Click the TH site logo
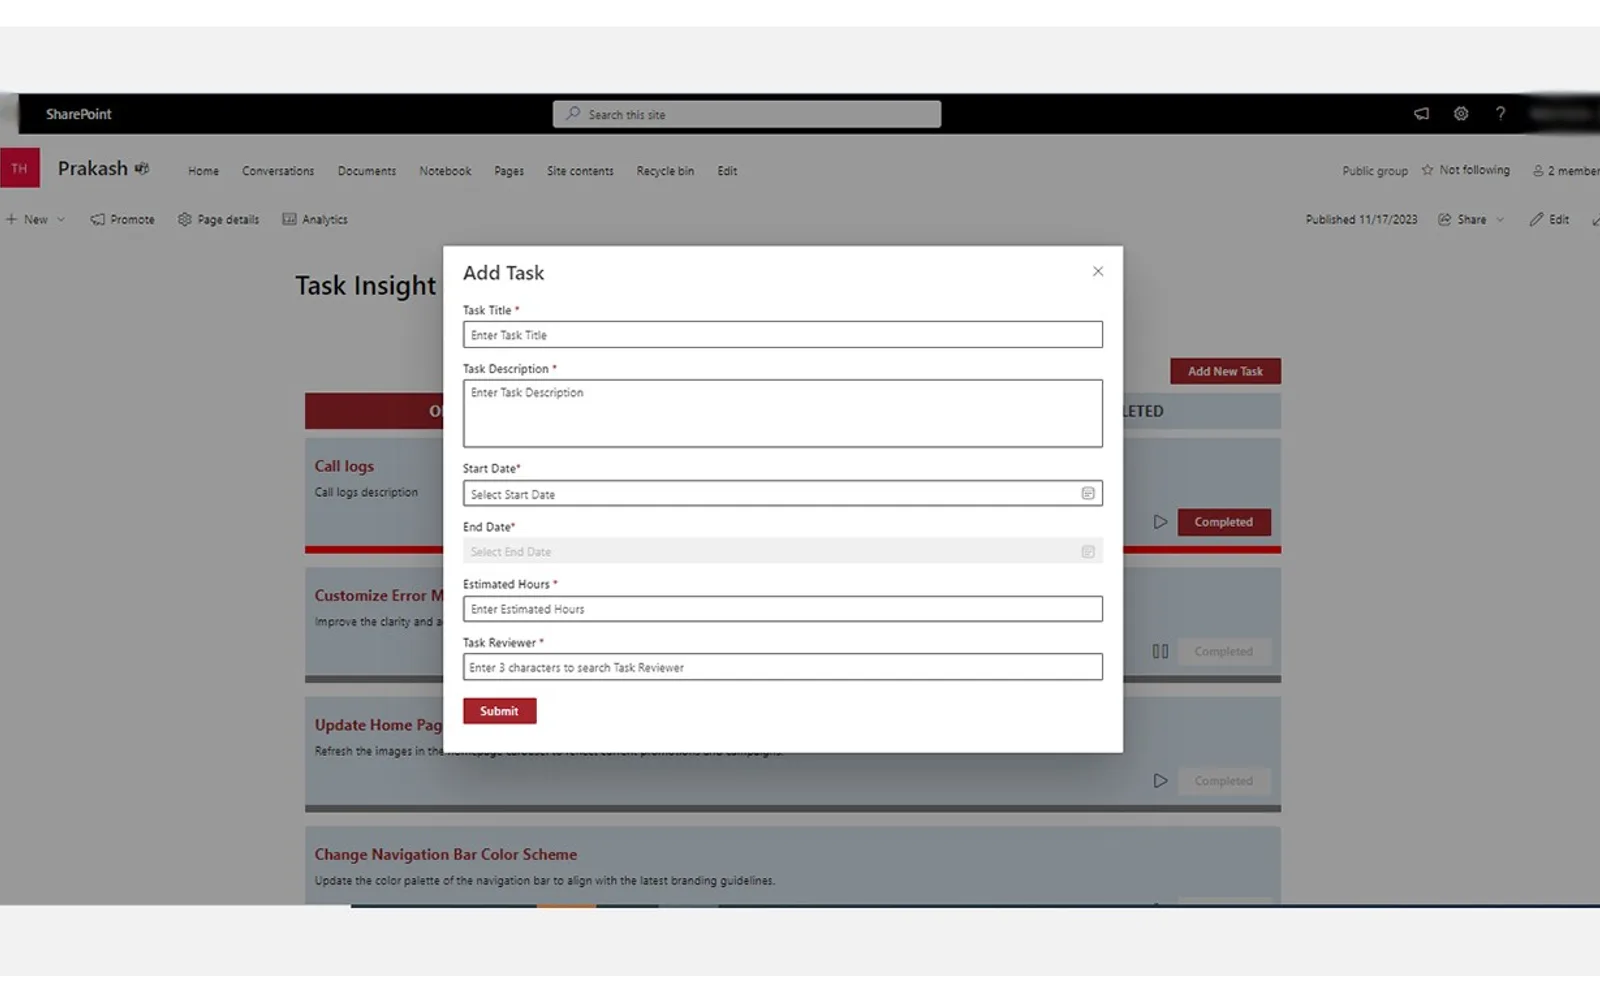Image resolution: width=1600 pixels, height=1000 pixels. [x=20, y=168]
